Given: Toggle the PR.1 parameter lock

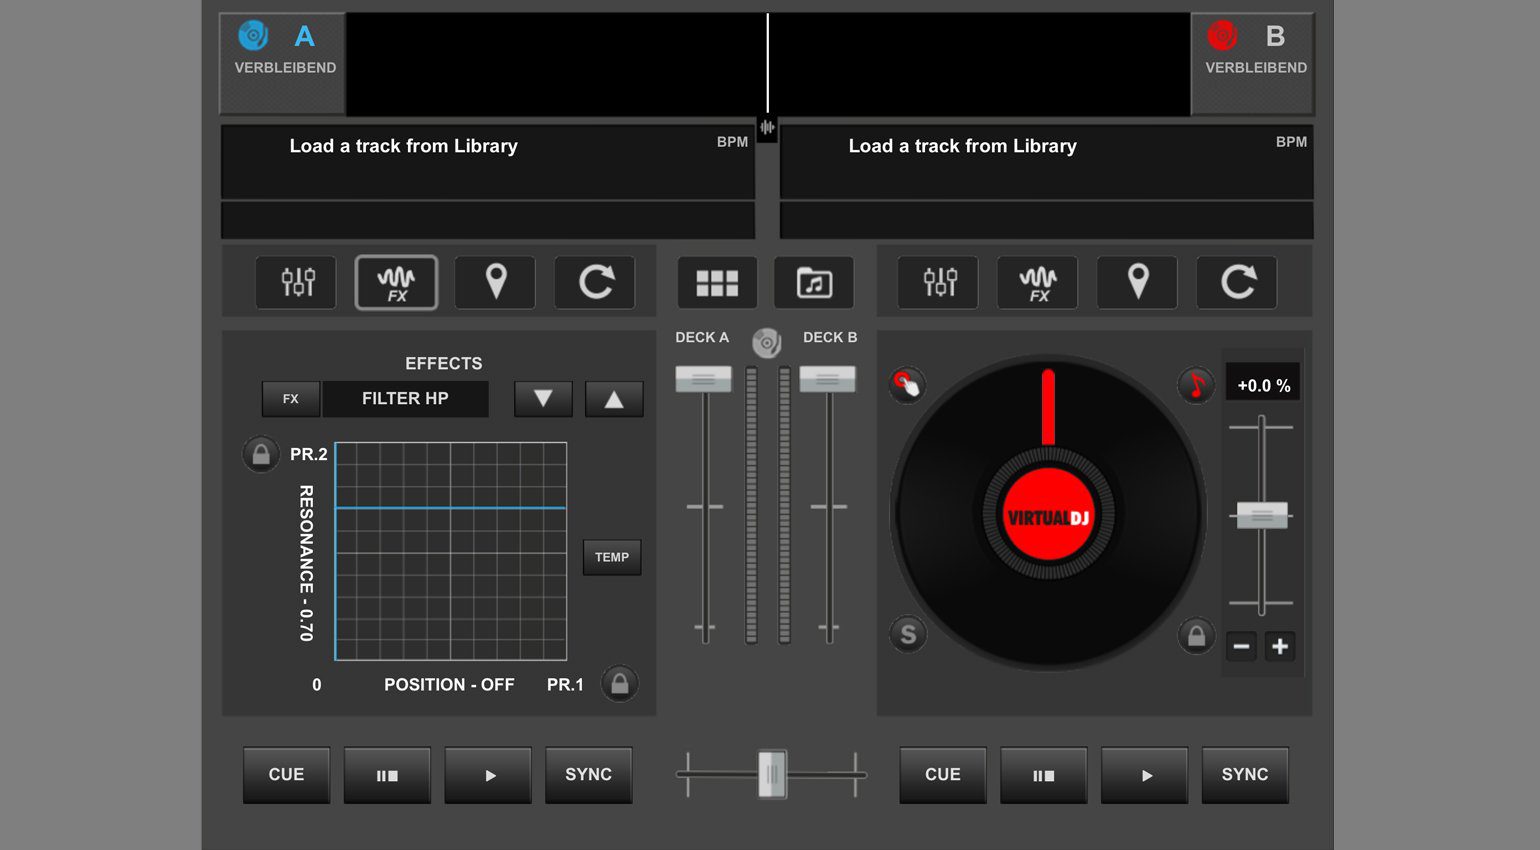Looking at the screenshot, I should point(620,684).
